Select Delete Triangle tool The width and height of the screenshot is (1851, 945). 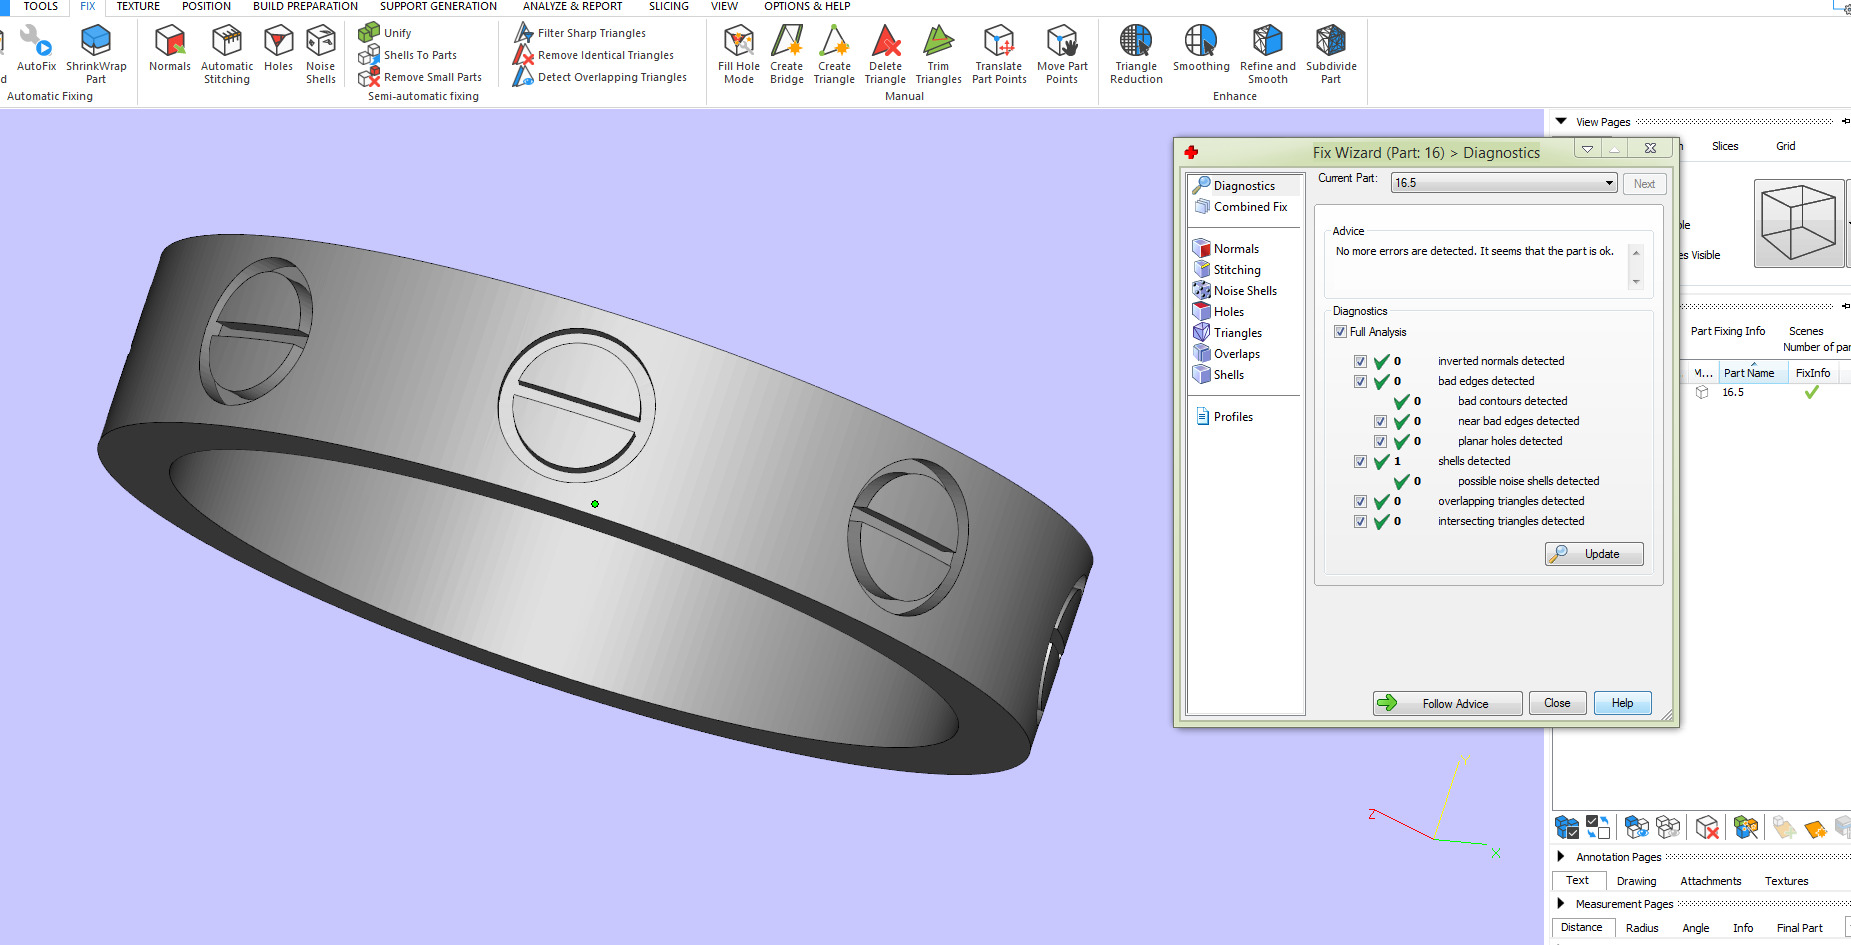[x=885, y=54]
